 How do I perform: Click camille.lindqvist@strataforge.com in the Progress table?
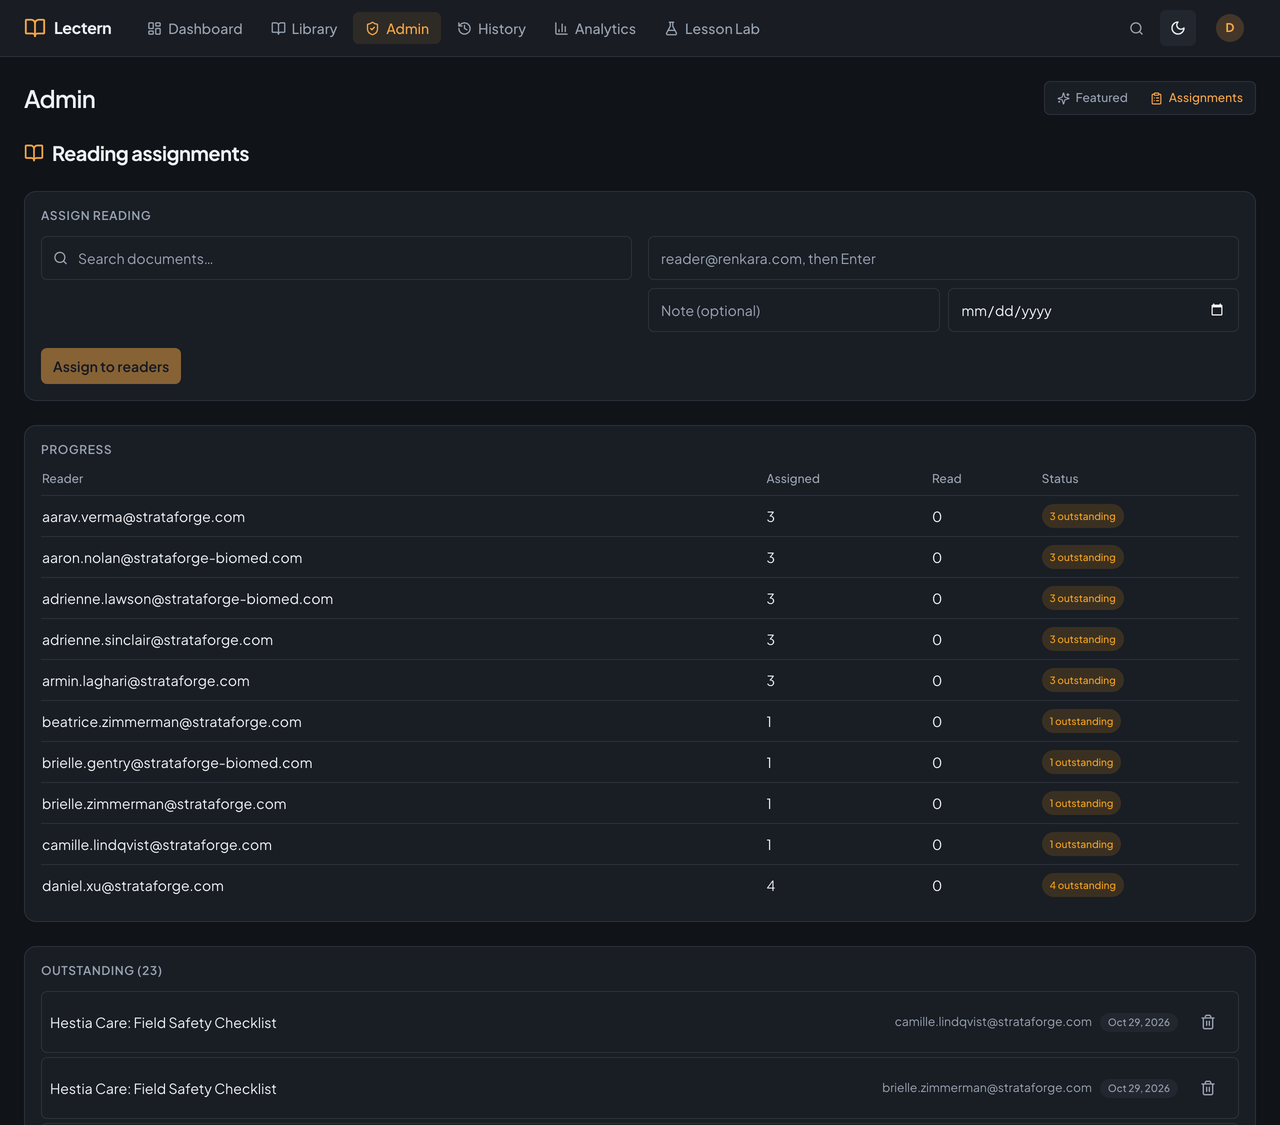(x=157, y=845)
